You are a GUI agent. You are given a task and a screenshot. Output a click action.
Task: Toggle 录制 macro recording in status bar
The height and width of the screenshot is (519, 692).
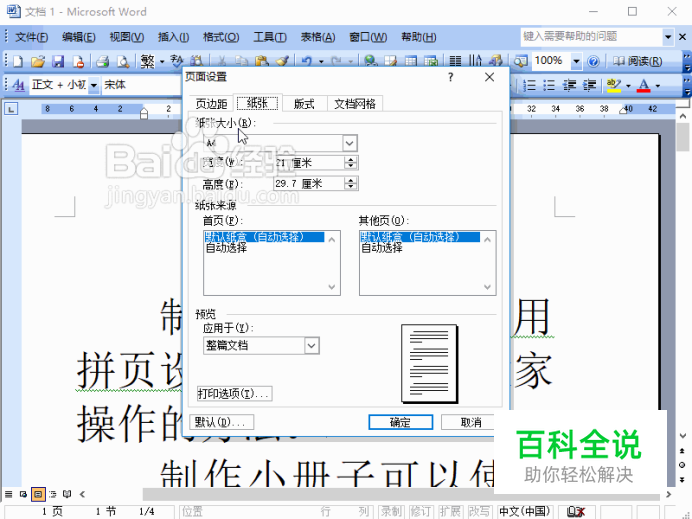coord(391,511)
